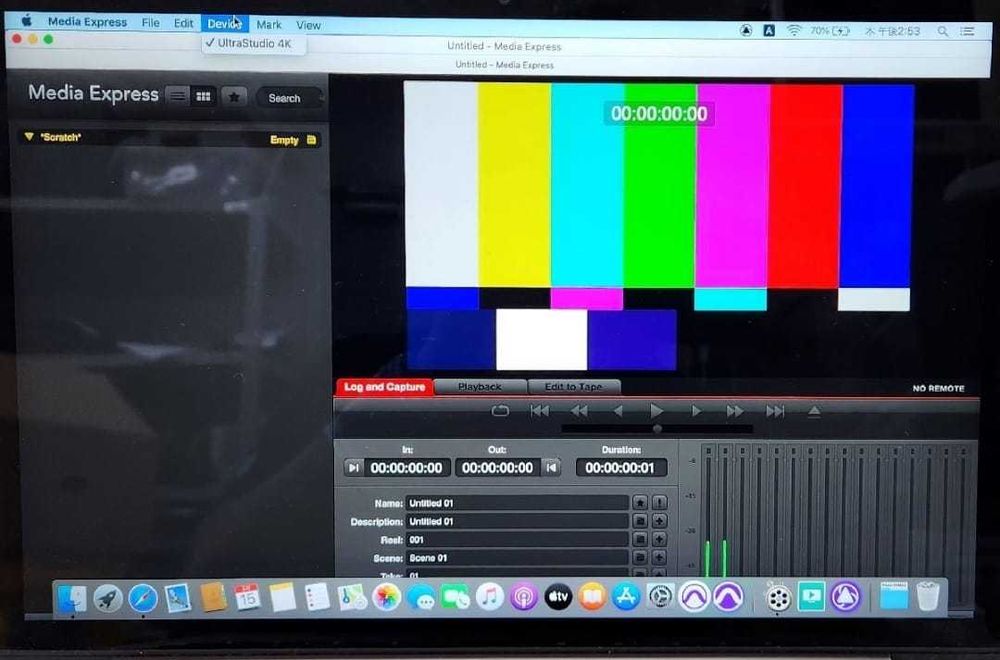This screenshot has width=1000, height=660.
Task: Open the Apple menu
Action: [27, 20]
